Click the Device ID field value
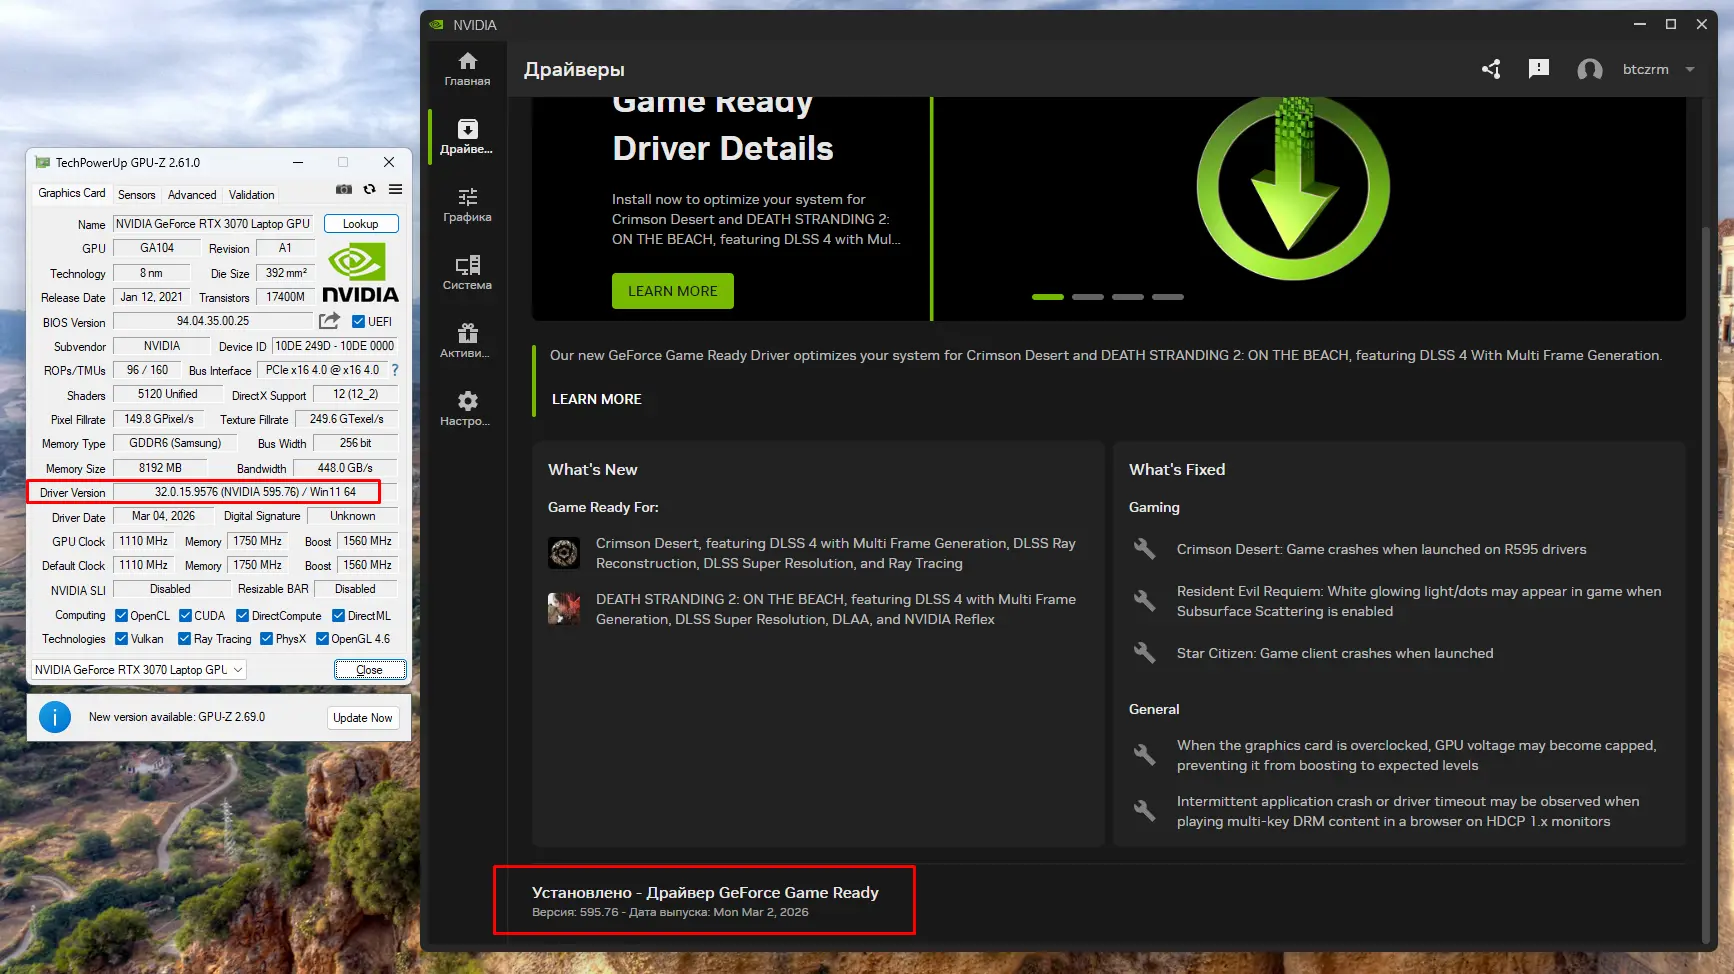1734x974 pixels. point(335,346)
